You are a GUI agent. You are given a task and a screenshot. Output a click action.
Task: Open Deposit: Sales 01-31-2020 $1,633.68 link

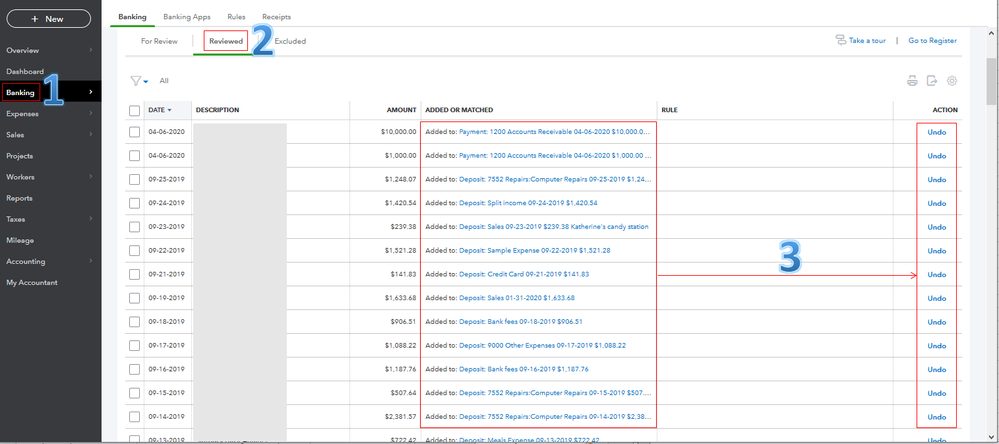517,298
